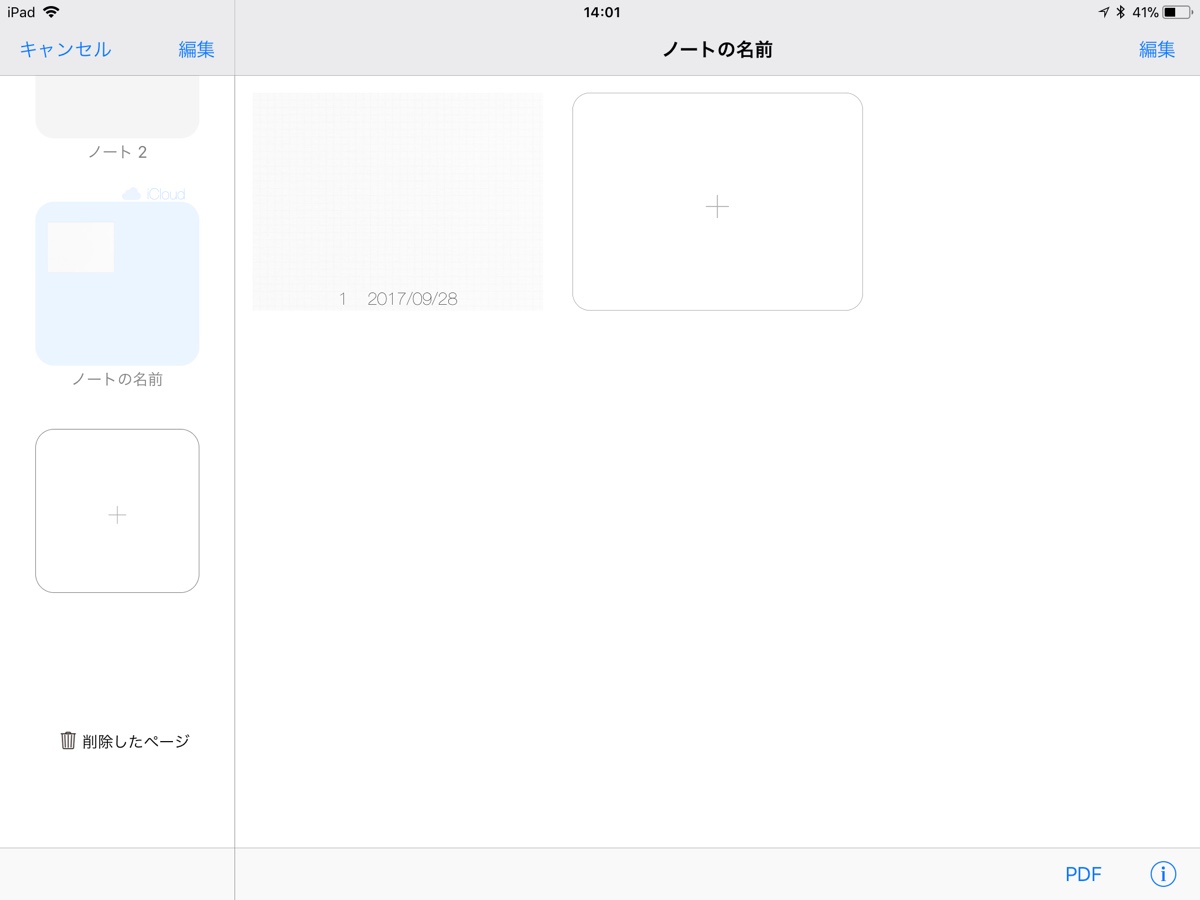Export the notebook via PDF button
Screen dimensions: 1200x900
coord(1083,875)
